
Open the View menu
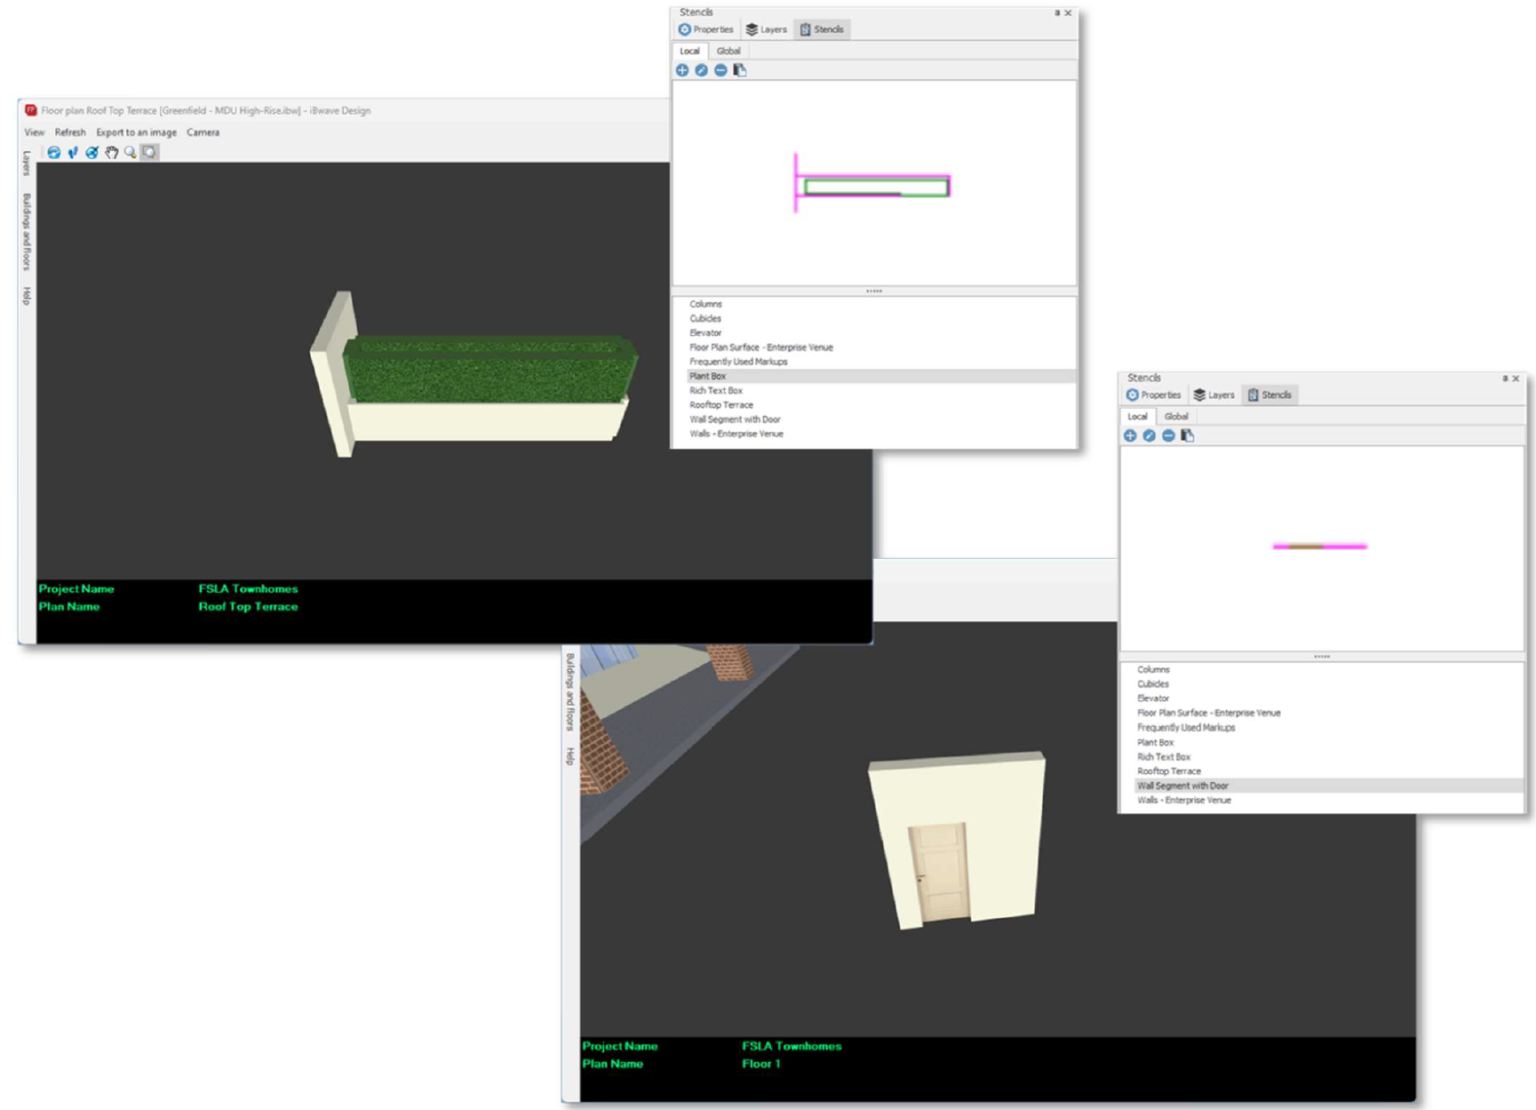[x=35, y=132]
